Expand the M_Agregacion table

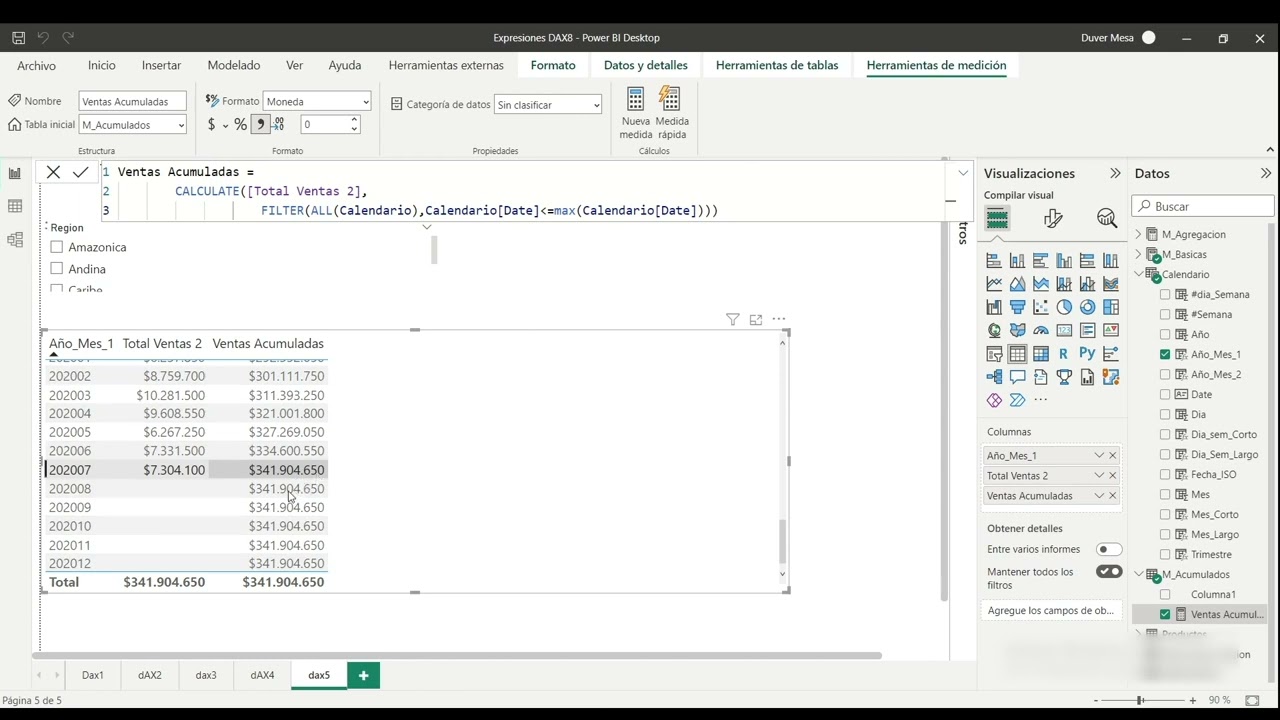[x=1138, y=234]
